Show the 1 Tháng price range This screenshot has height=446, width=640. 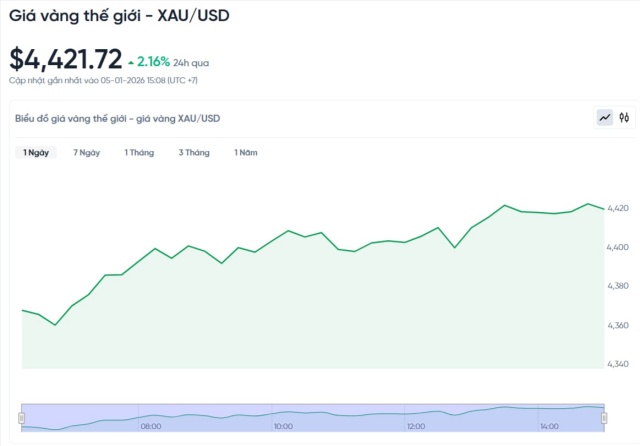click(x=140, y=153)
